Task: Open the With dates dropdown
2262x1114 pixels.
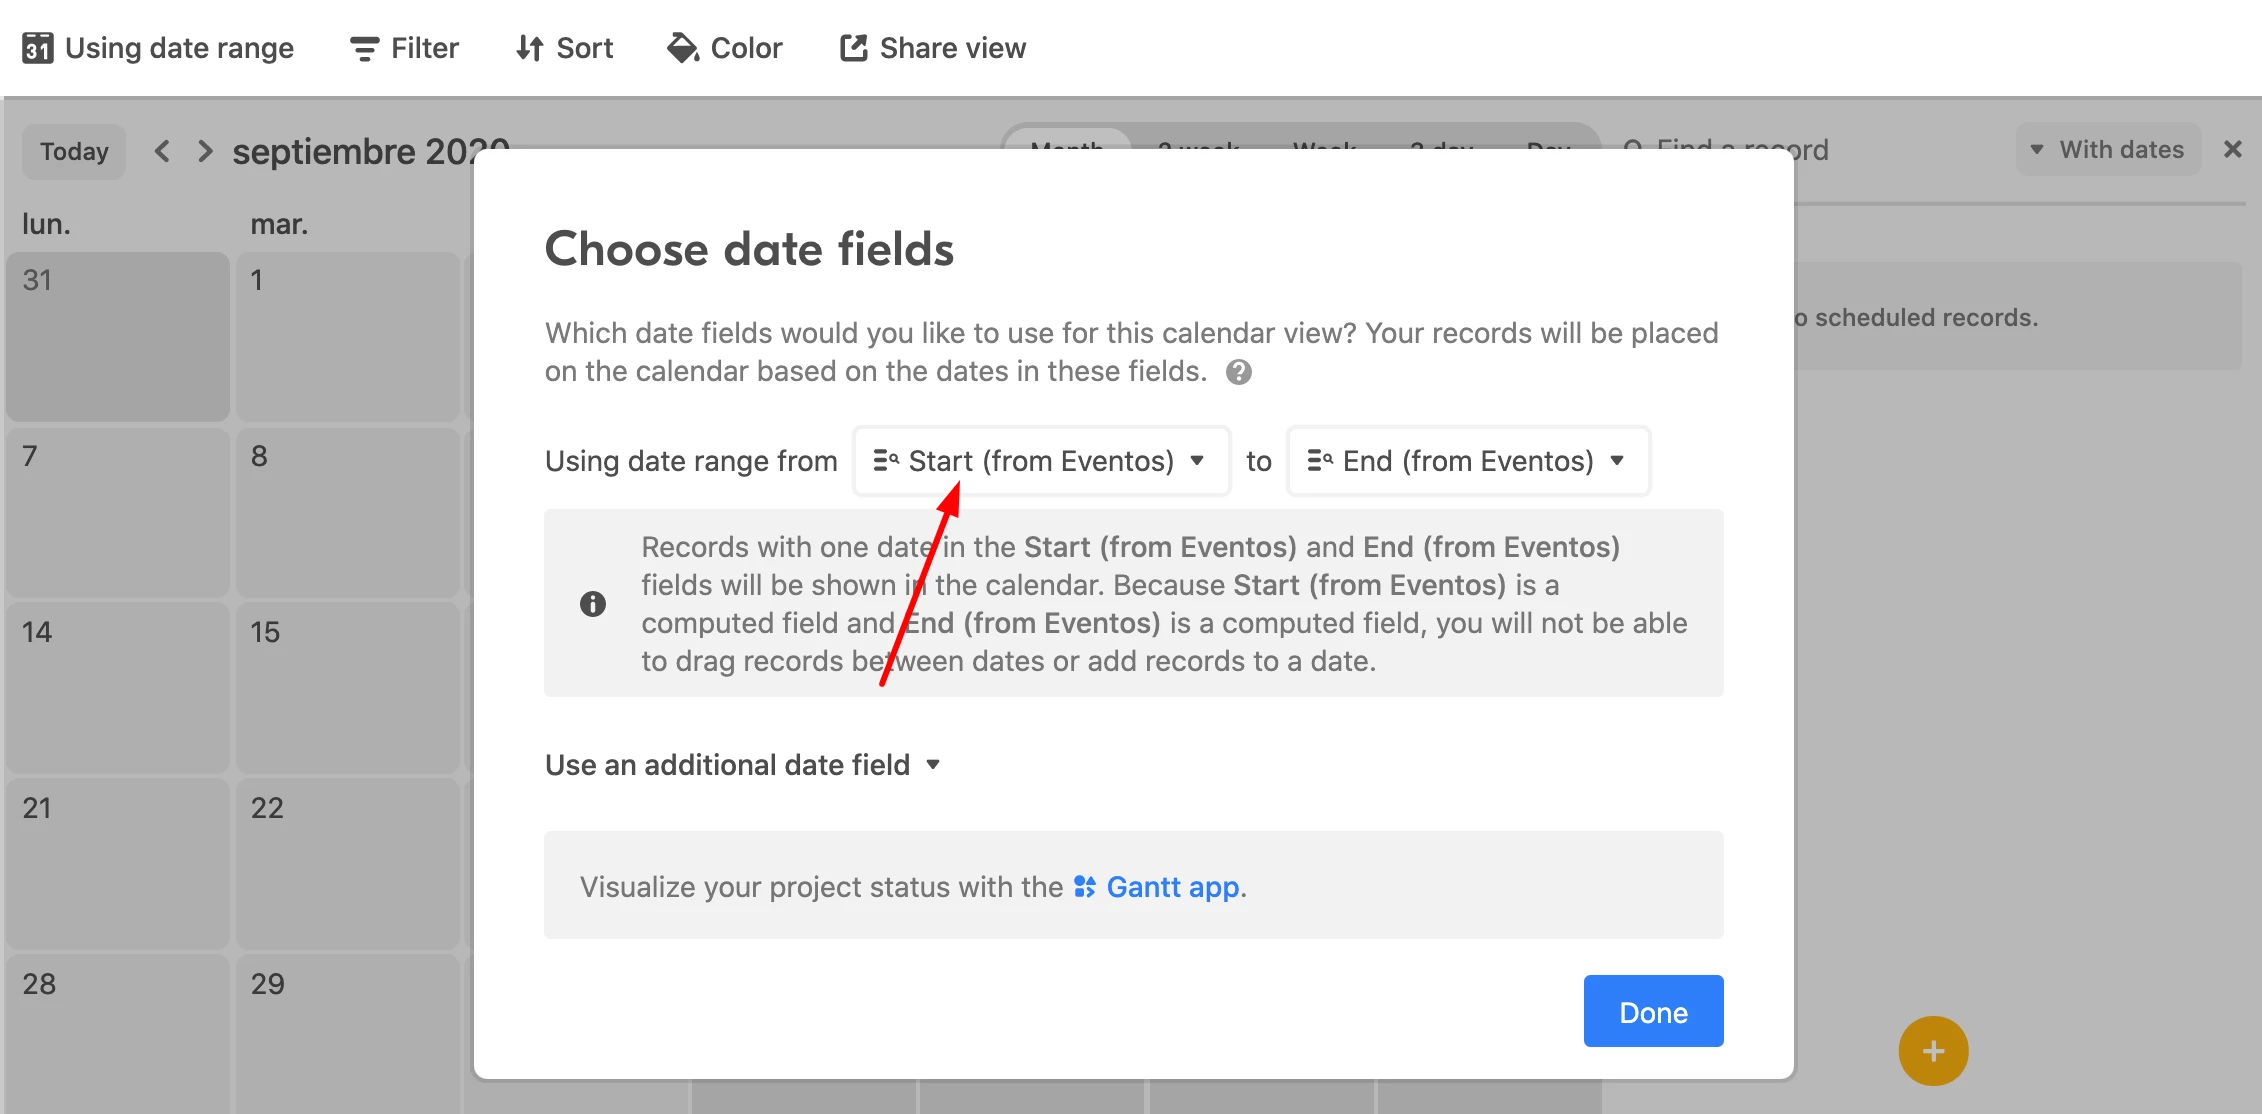Action: pos(2108,150)
